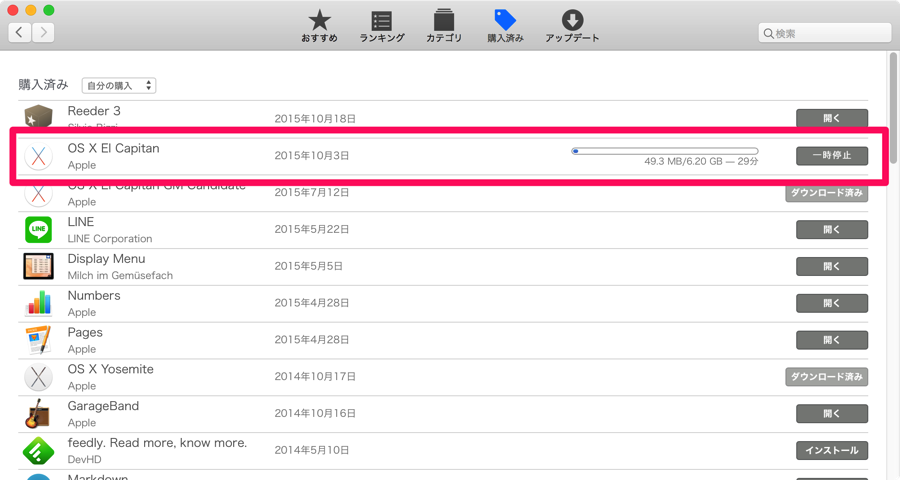Click the Display Menu app icon
The width and height of the screenshot is (900, 480).
38,266
